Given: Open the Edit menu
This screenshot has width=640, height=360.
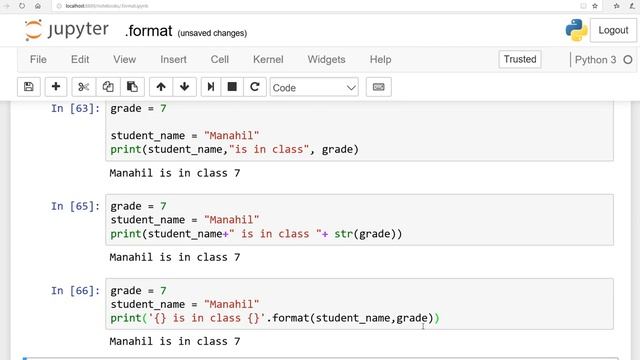Looking at the screenshot, I should [x=80, y=60].
